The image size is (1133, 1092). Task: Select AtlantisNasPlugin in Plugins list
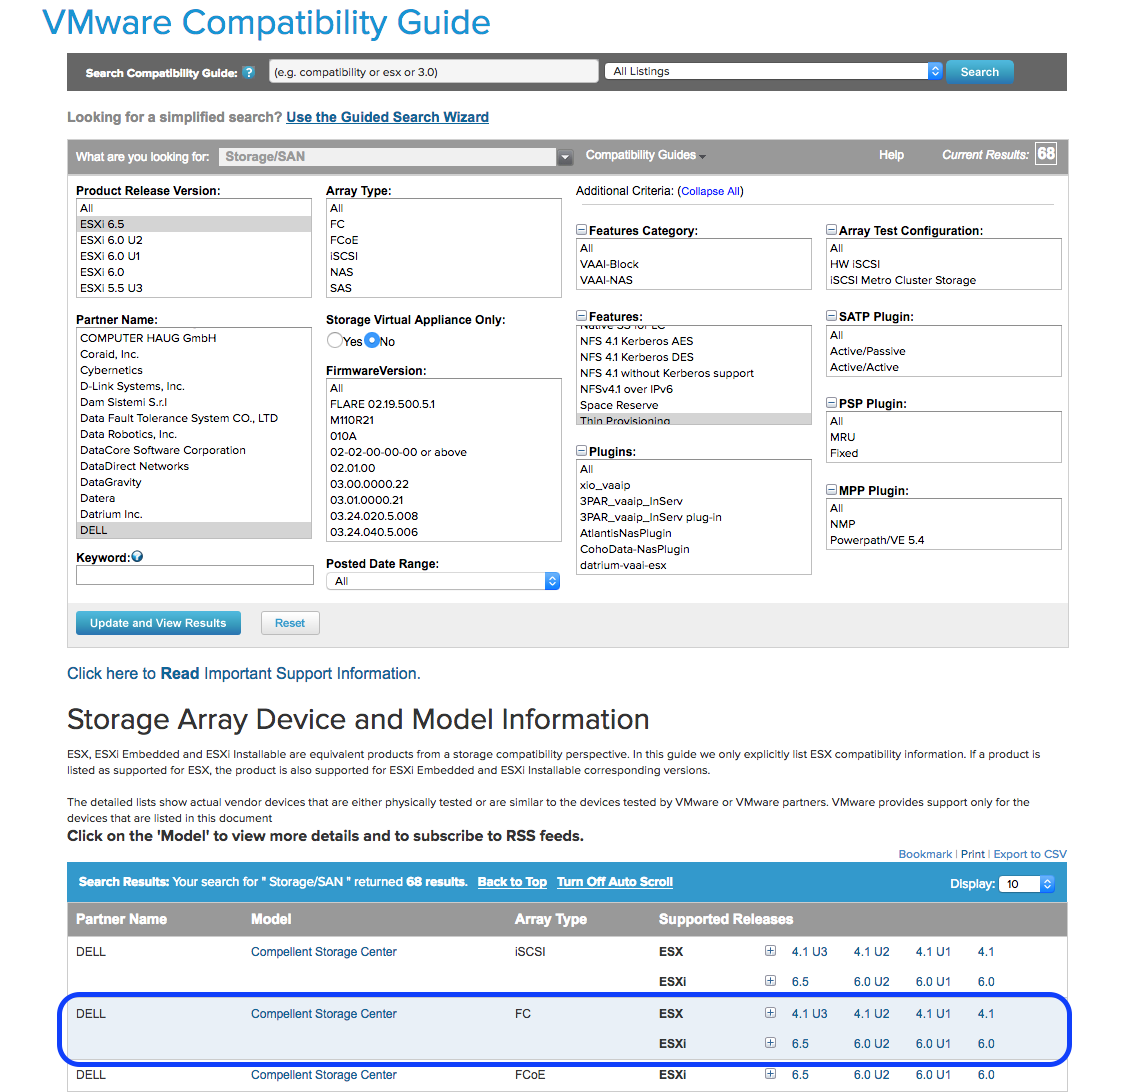coord(694,533)
